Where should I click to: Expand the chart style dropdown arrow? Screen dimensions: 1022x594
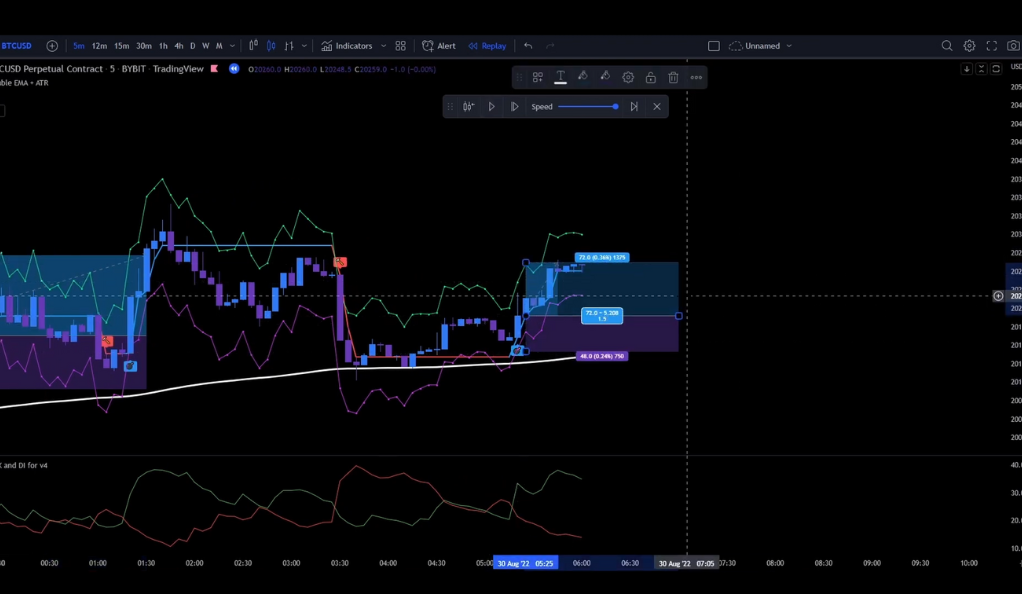coord(304,46)
